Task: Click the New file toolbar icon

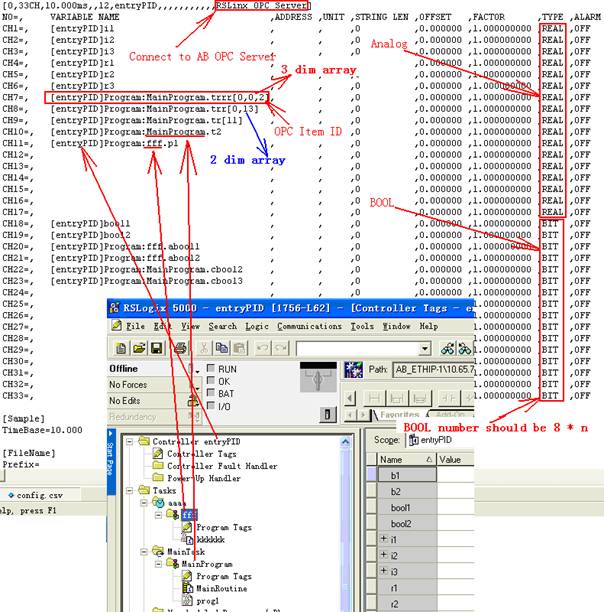Action: point(121,348)
